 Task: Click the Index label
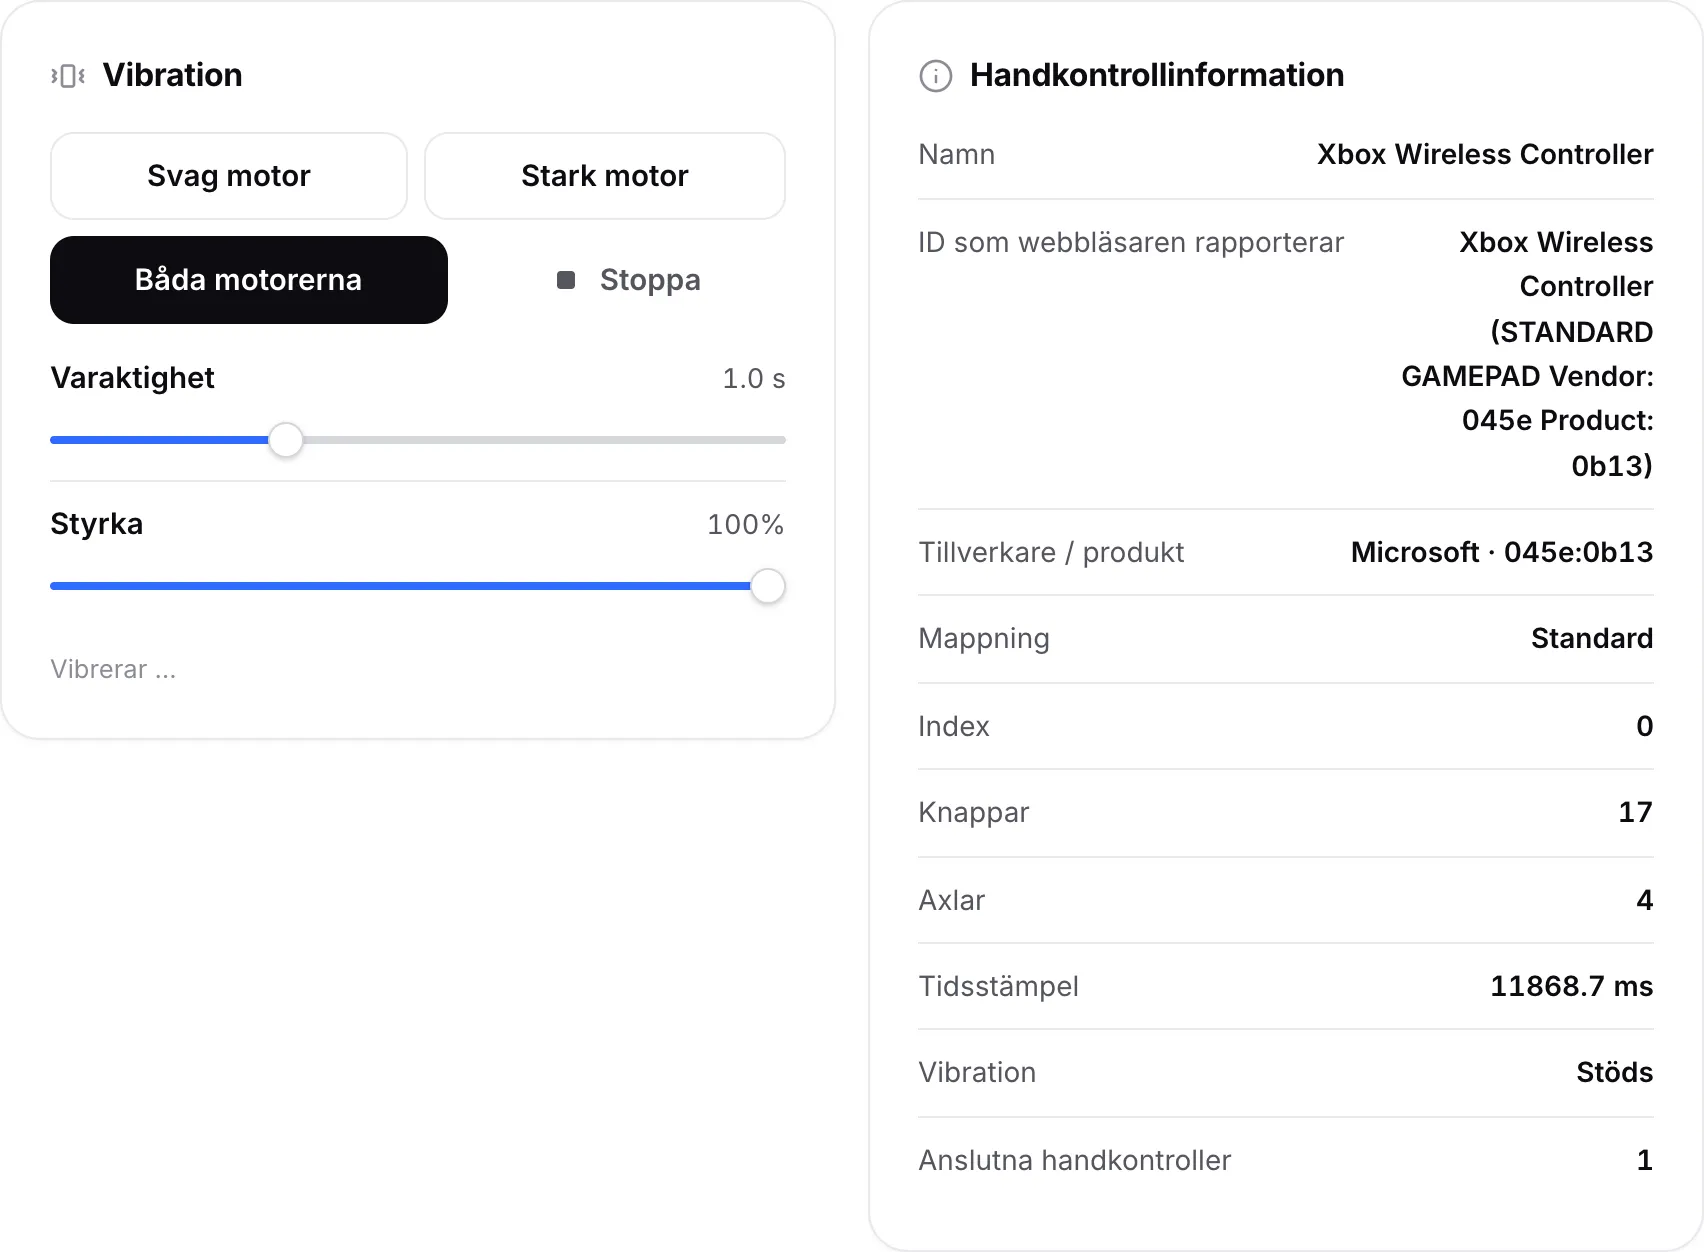[954, 727]
